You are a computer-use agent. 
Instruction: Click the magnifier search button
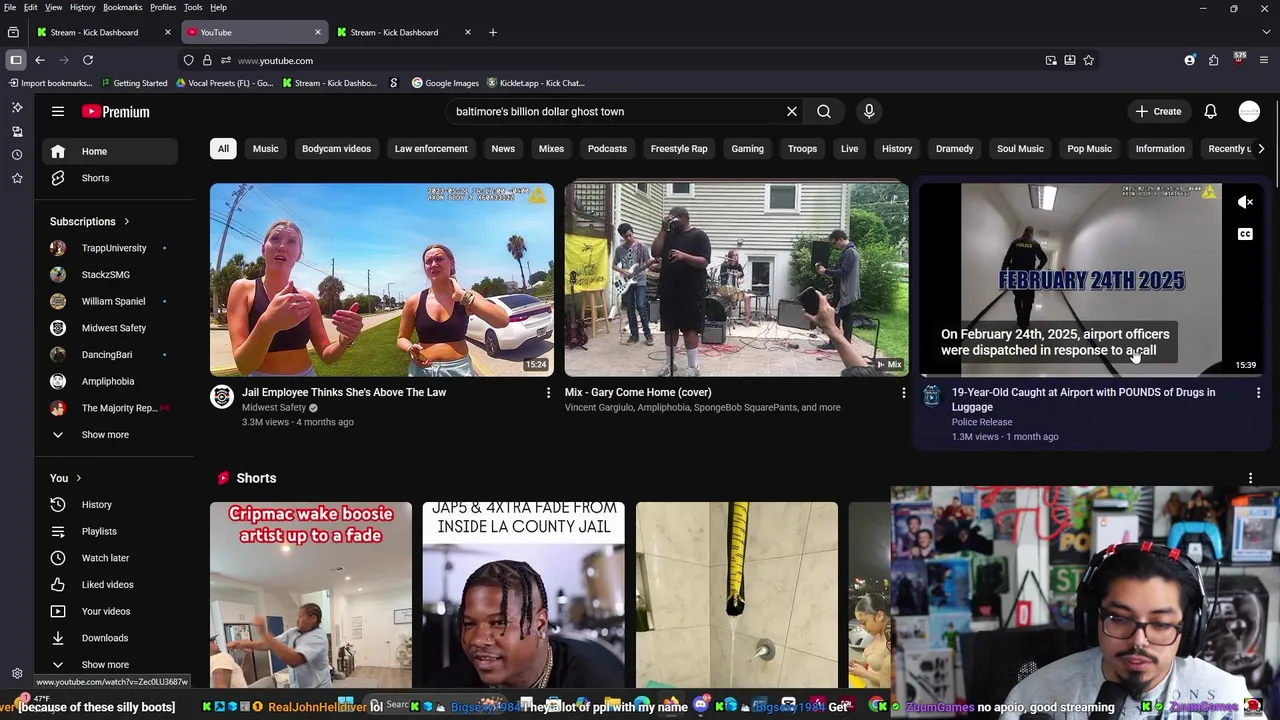(824, 111)
